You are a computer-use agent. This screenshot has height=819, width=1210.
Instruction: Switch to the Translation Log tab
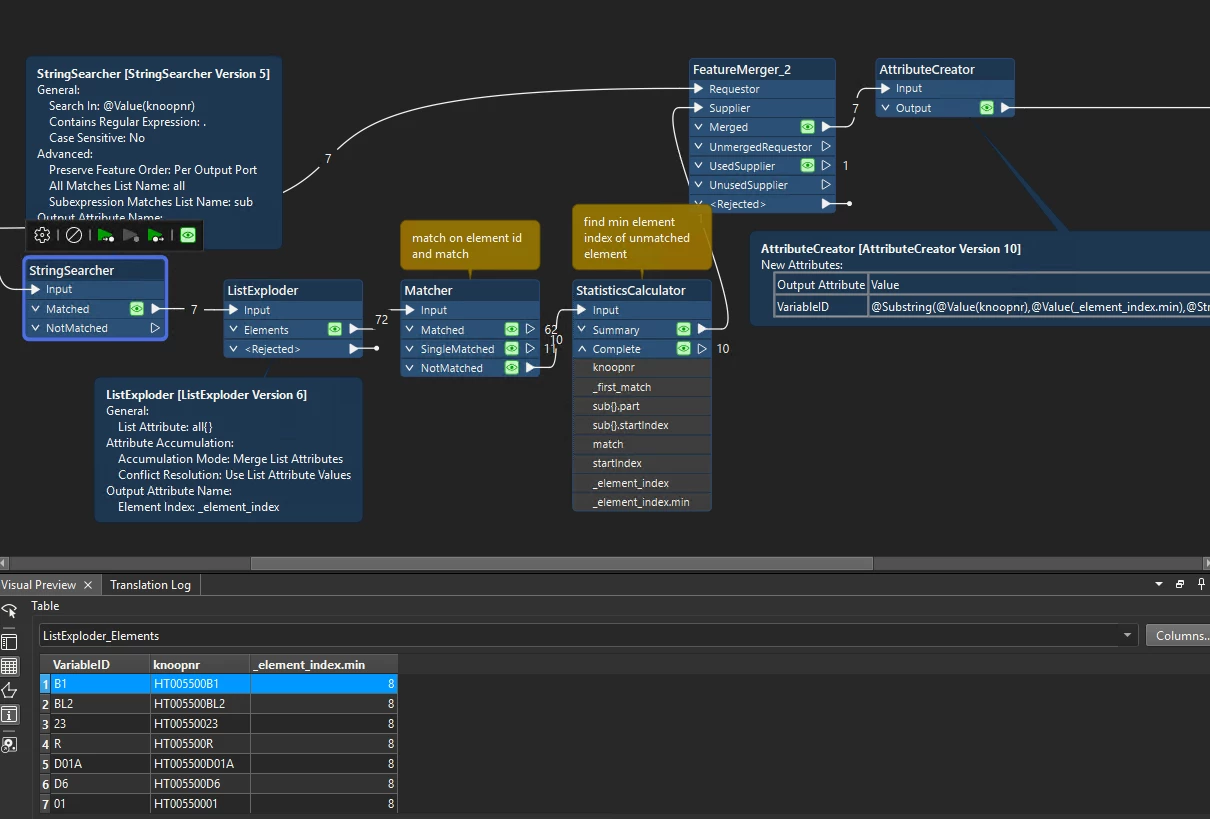pos(150,584)
